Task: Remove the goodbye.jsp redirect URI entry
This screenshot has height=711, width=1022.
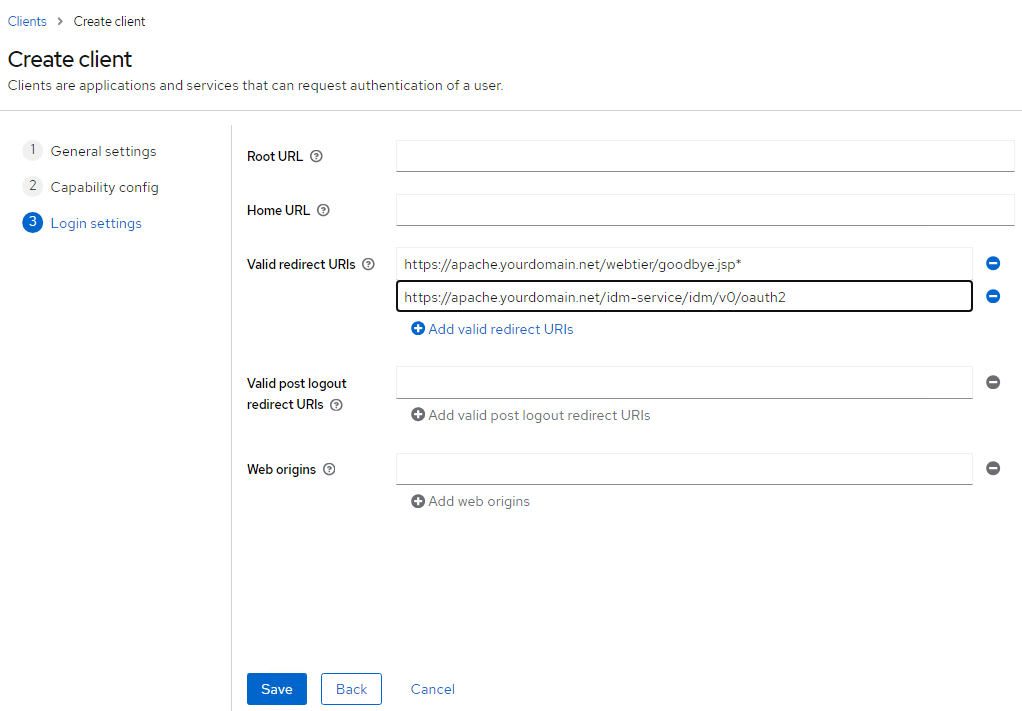Action: (992, 263)
